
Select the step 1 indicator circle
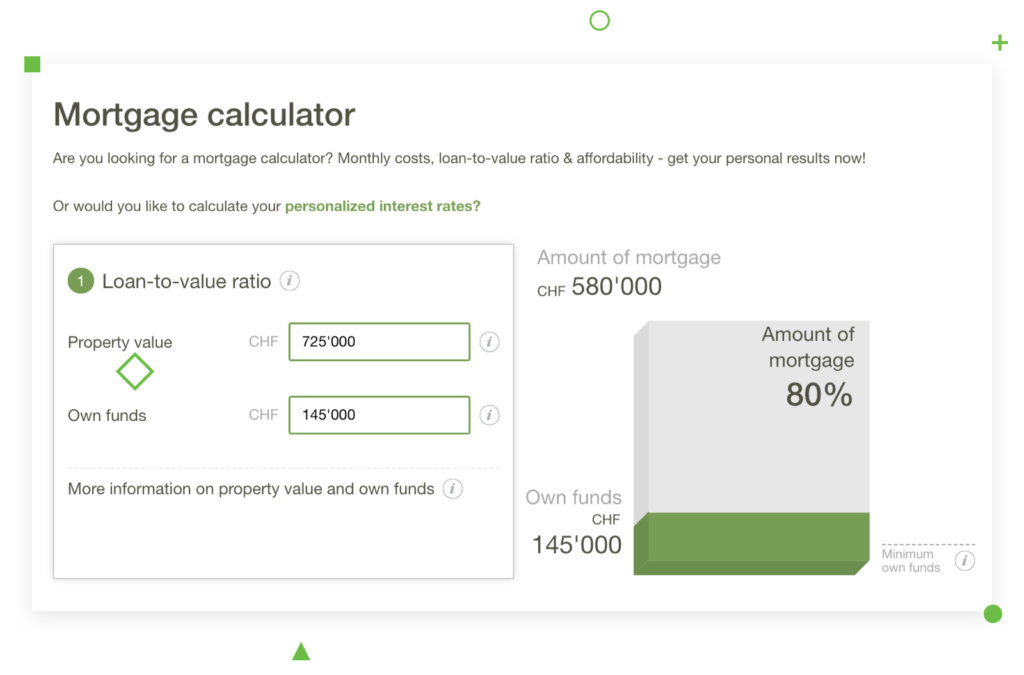click(81, 281)
